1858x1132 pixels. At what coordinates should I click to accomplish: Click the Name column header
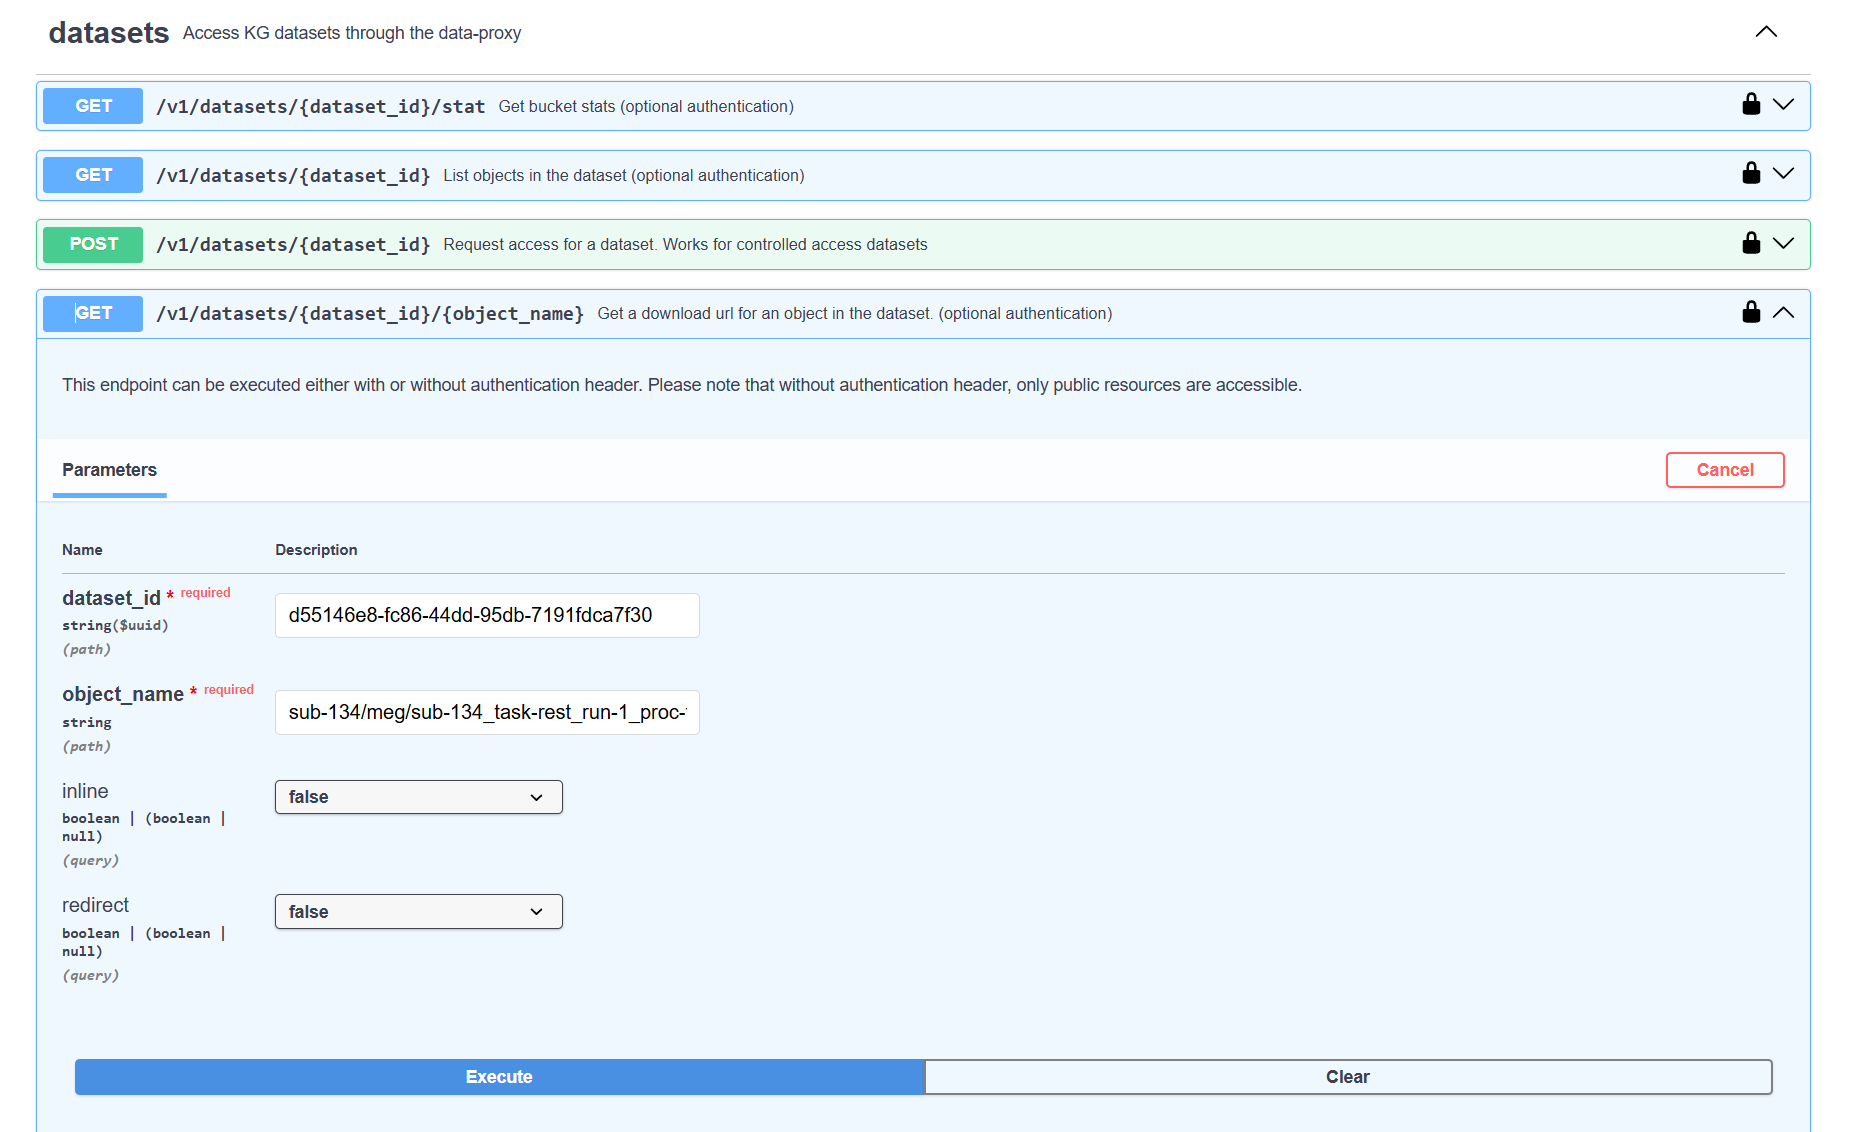(x=82, y=550)
